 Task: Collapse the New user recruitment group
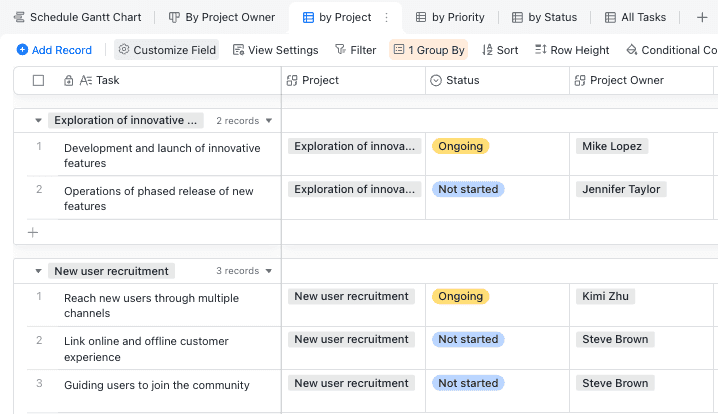coord(38,271)
